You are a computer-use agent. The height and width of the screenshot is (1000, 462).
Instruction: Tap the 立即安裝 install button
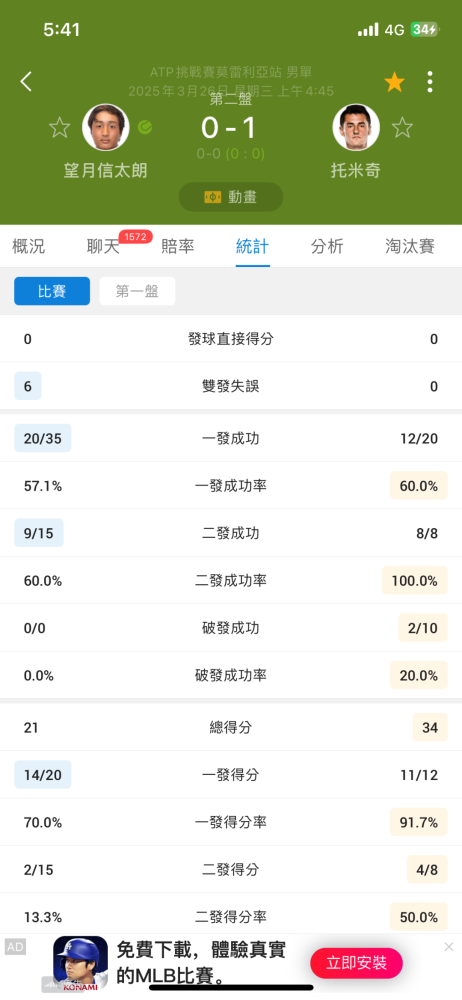click(x=357, y=963)
